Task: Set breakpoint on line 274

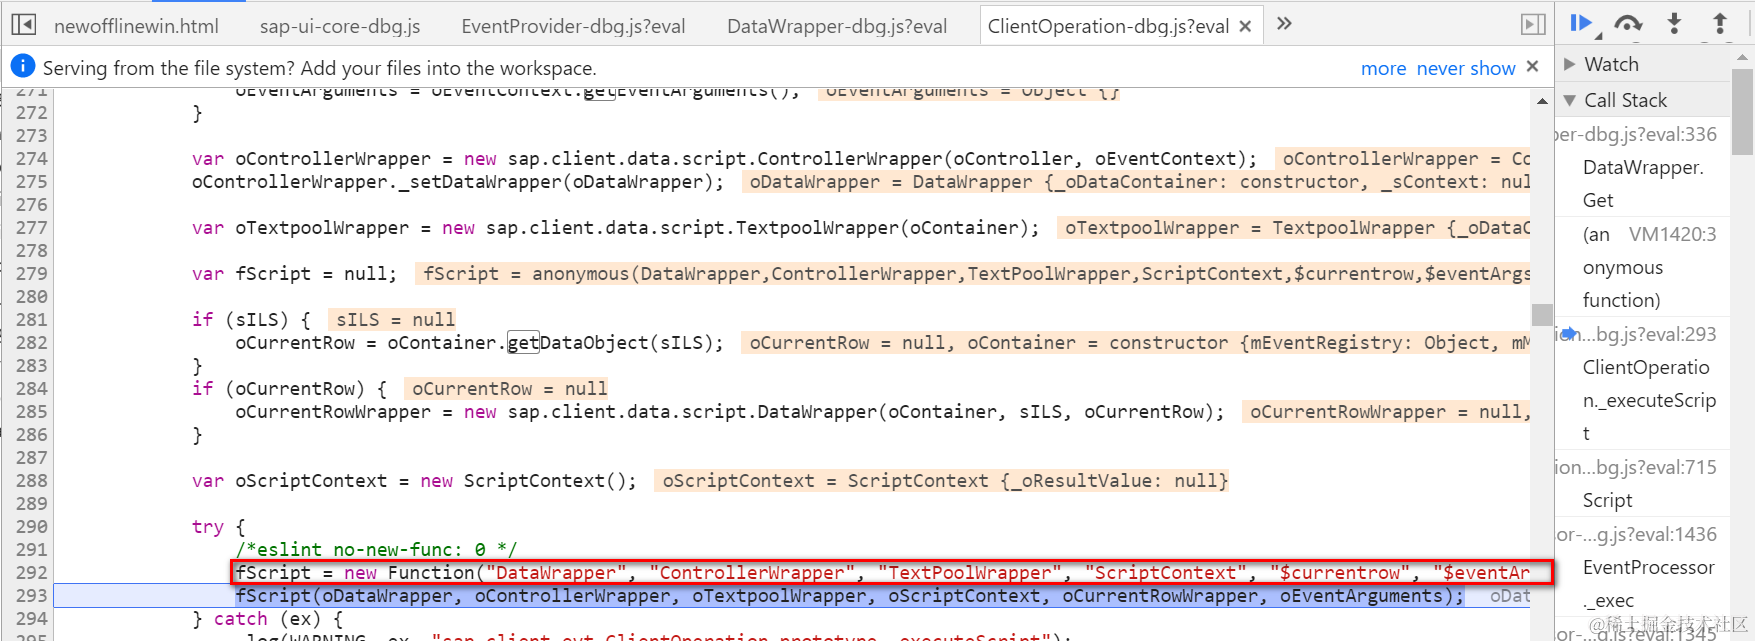Action: [x=31, y=158]
